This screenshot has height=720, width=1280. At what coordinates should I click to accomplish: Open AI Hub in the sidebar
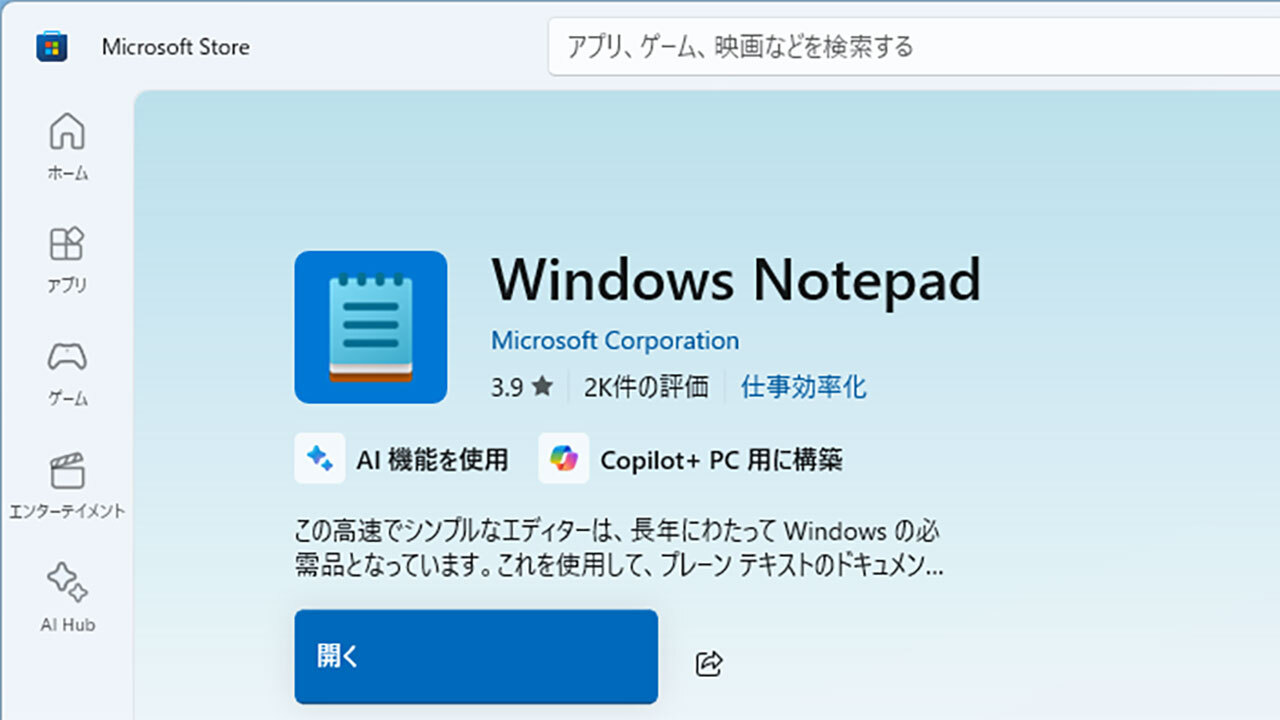point(67,598)
